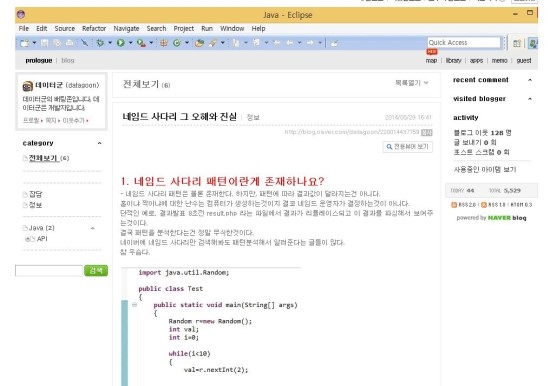Screen dimensions: 550x386
Task: Click the Open Perspective icon
Action: point(517,43)
